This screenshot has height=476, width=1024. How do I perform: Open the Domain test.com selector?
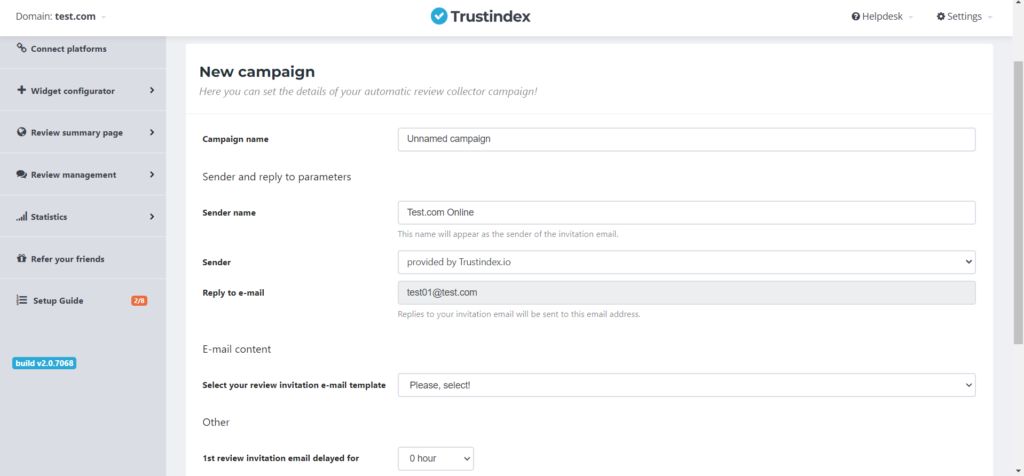[61, 17]
